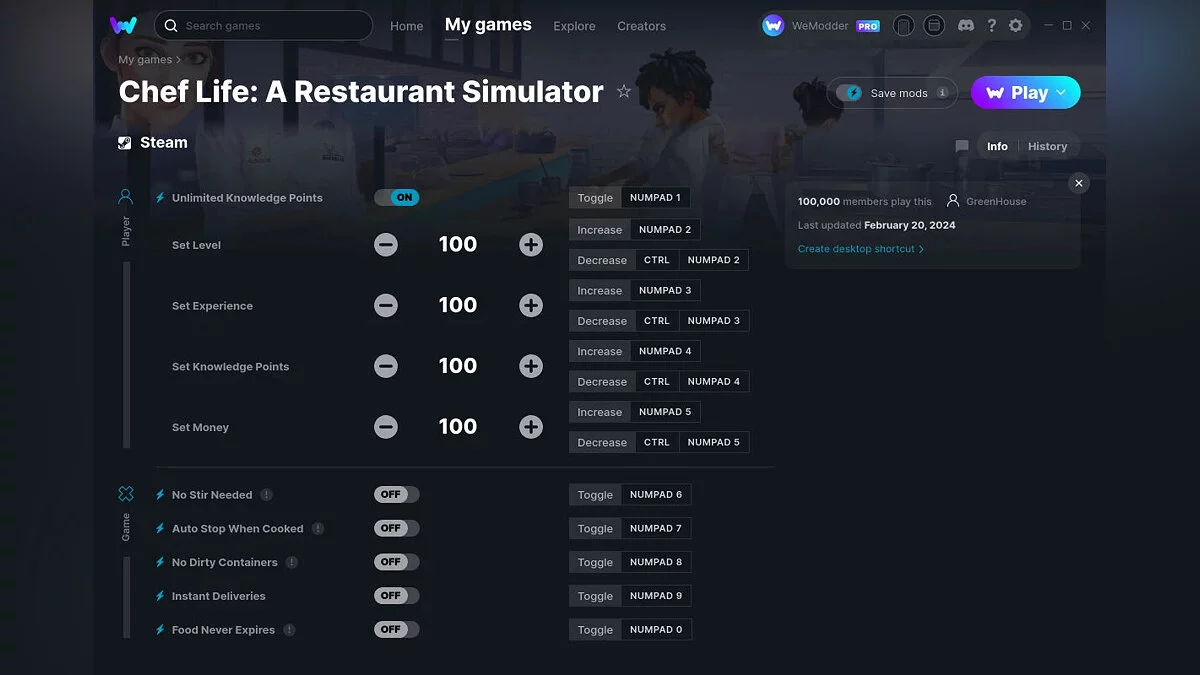This screenshot has height=675, width=1200.
Task: Click info icon beside Auto Stop When Cooked
Action: pyautogui.click(x=318, y=529)
